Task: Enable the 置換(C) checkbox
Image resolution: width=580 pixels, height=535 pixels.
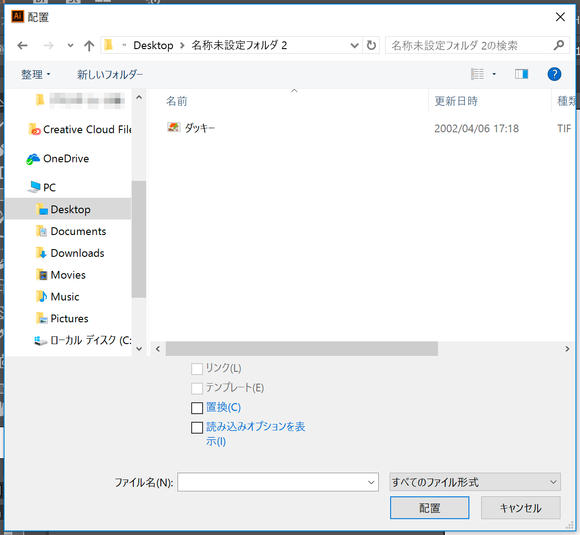Action: point(197,408)
